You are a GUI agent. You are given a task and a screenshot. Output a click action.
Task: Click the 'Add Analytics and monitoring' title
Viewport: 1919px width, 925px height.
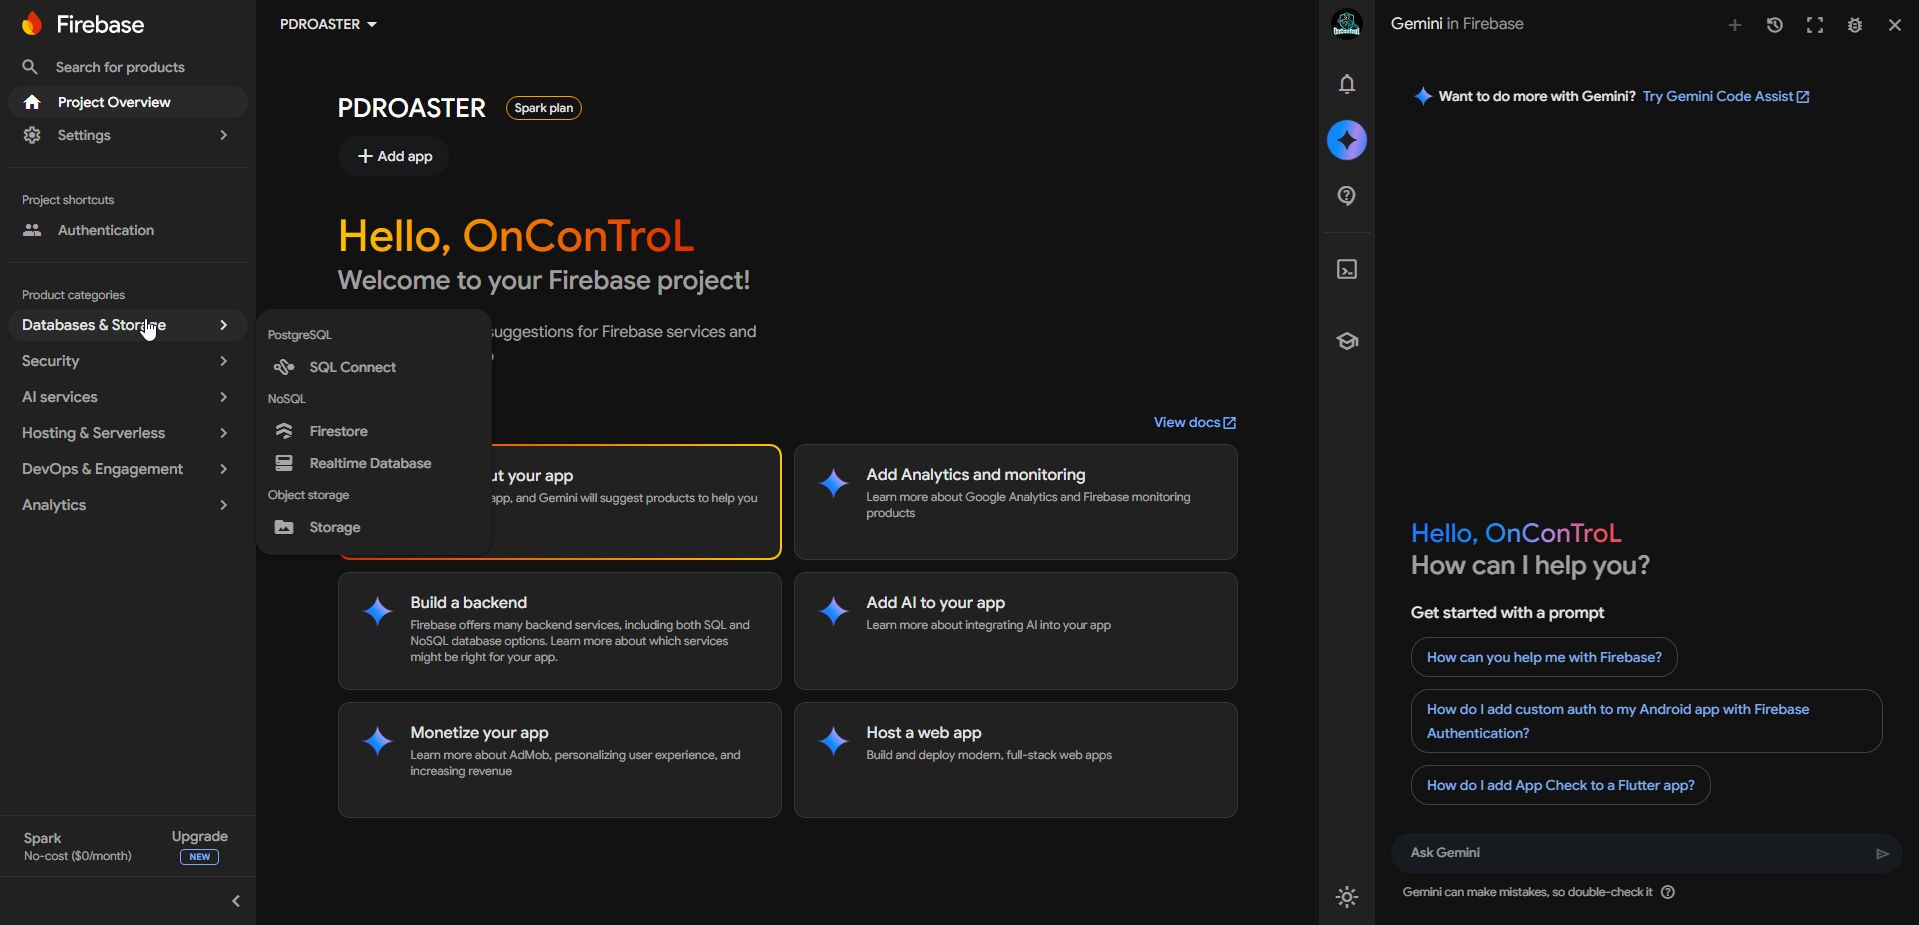tap(976, 474)
